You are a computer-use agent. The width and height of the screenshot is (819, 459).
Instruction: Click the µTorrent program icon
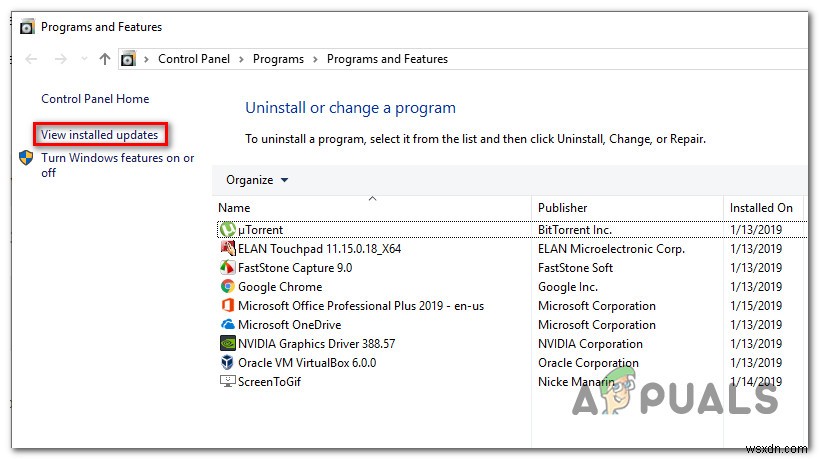227,230
